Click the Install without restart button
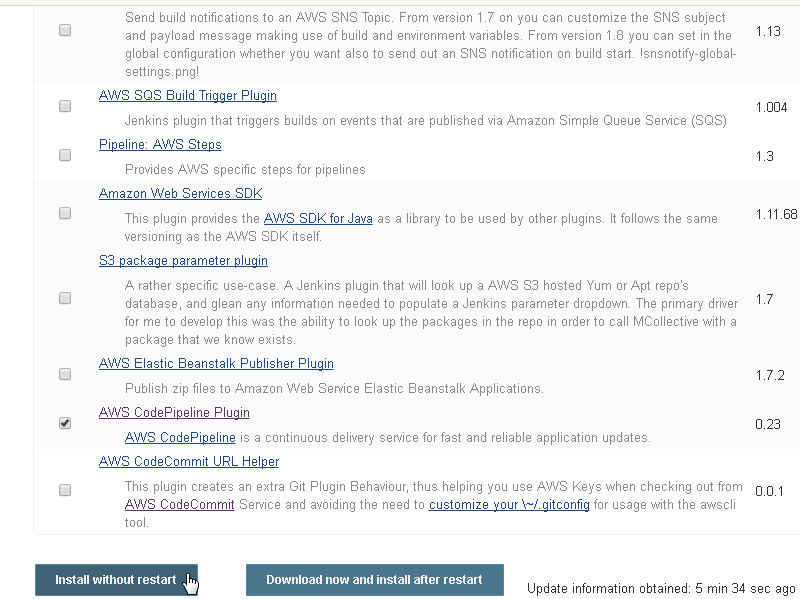The height and width of the screenshot is (599, 800). tap(116, 580)
